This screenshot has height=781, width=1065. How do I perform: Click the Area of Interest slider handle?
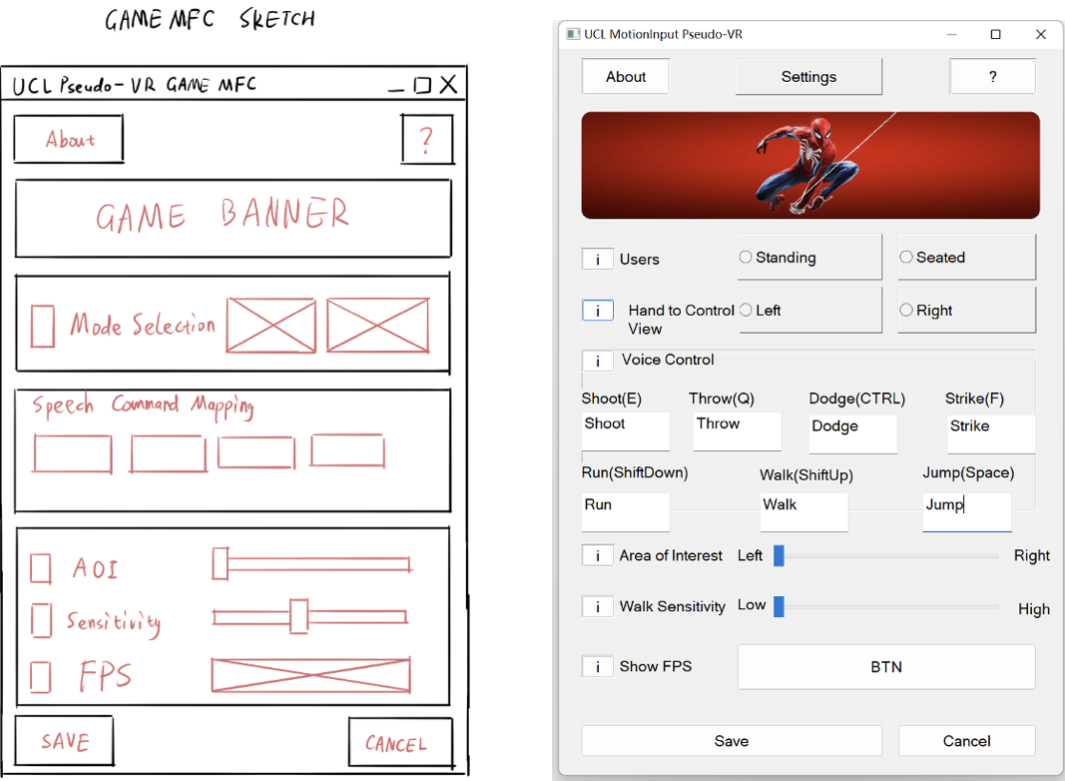point(779,556)
